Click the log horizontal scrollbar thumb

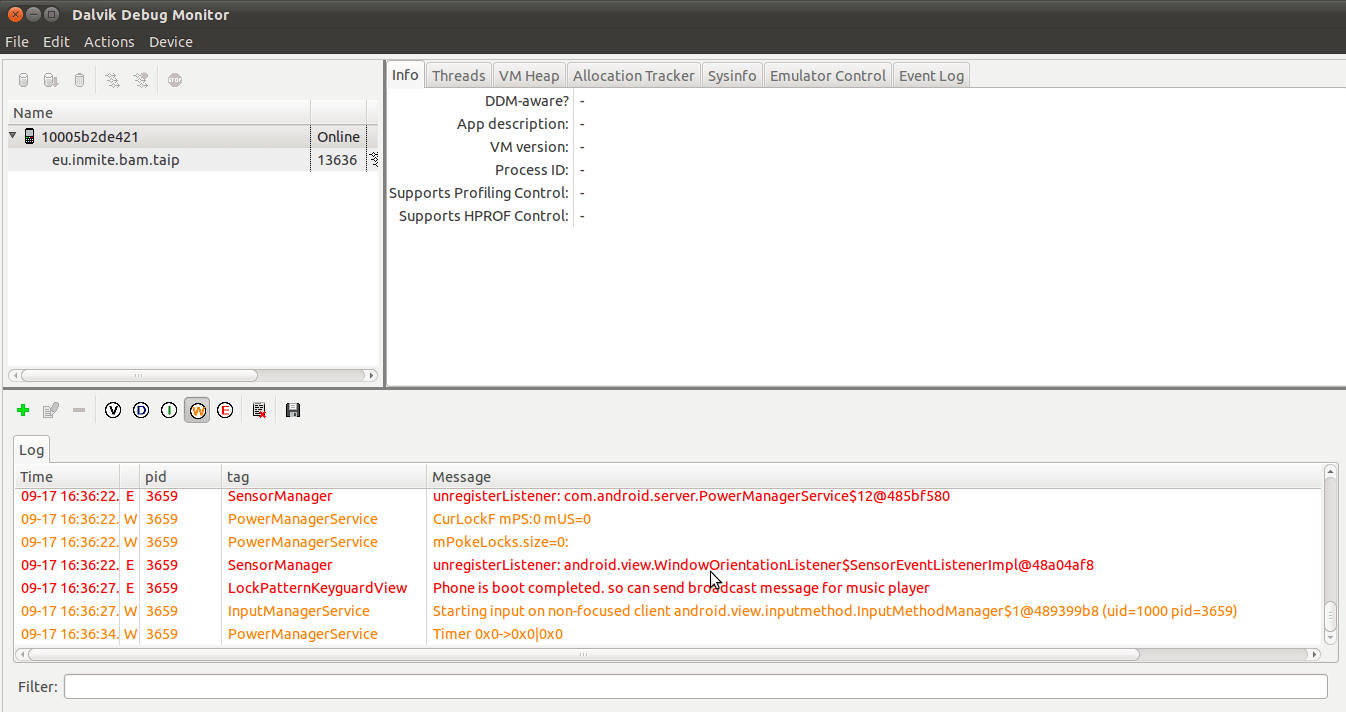pos(584,655)
